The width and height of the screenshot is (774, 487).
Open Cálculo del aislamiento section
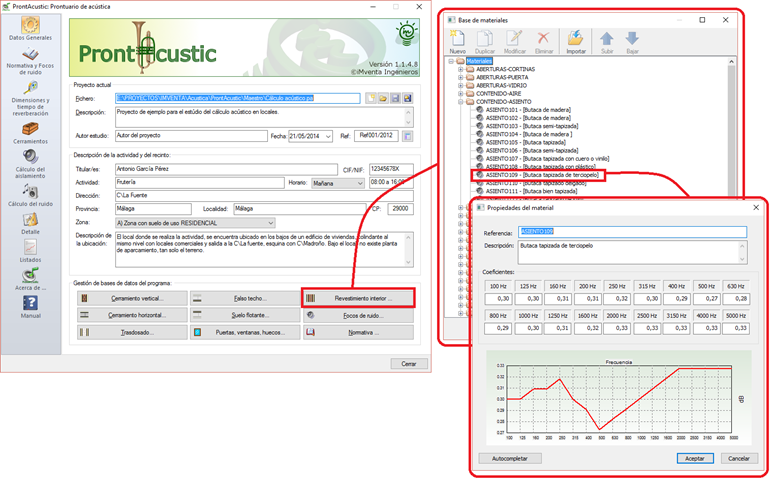(30, 164)
